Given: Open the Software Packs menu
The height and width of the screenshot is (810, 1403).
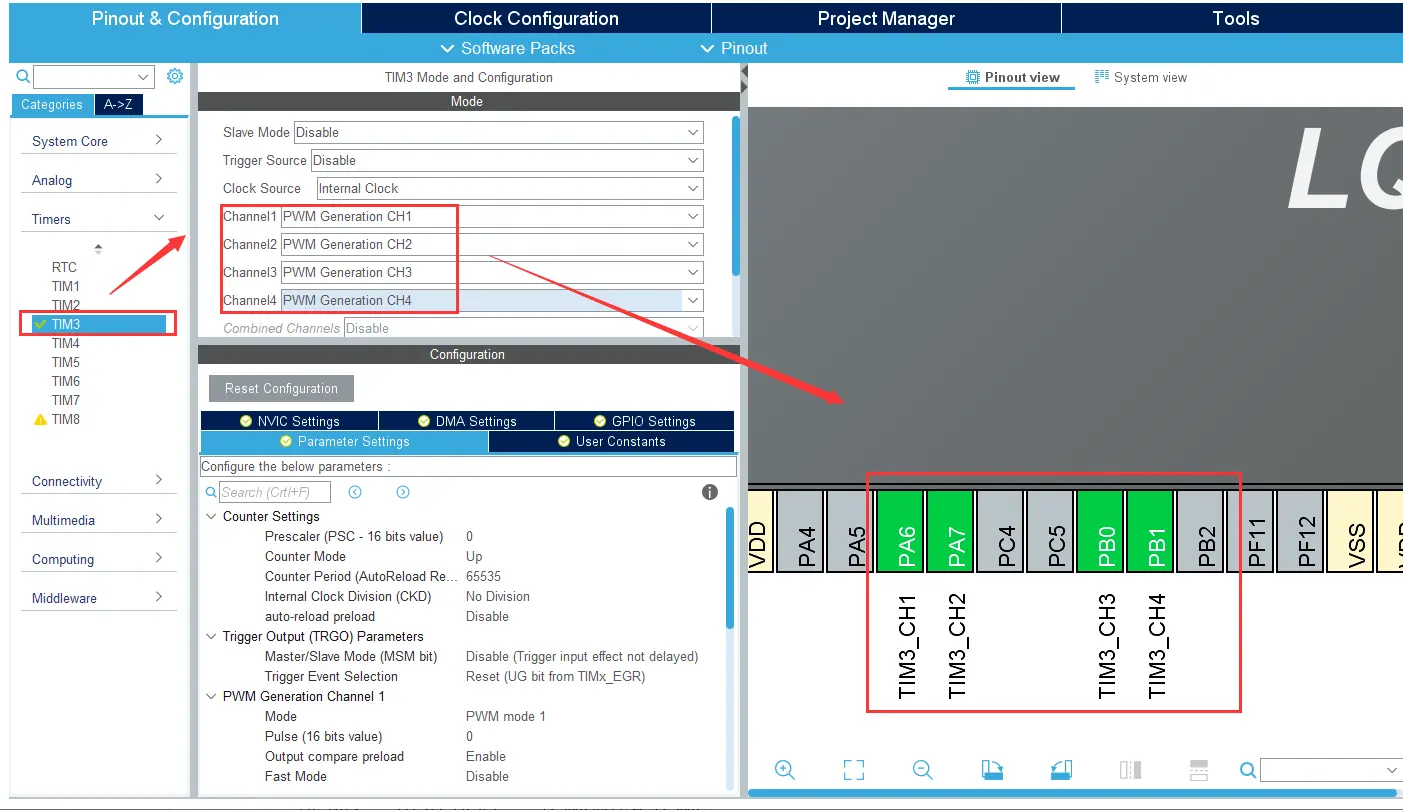Looking at the screenshot, I should [508, 48].
